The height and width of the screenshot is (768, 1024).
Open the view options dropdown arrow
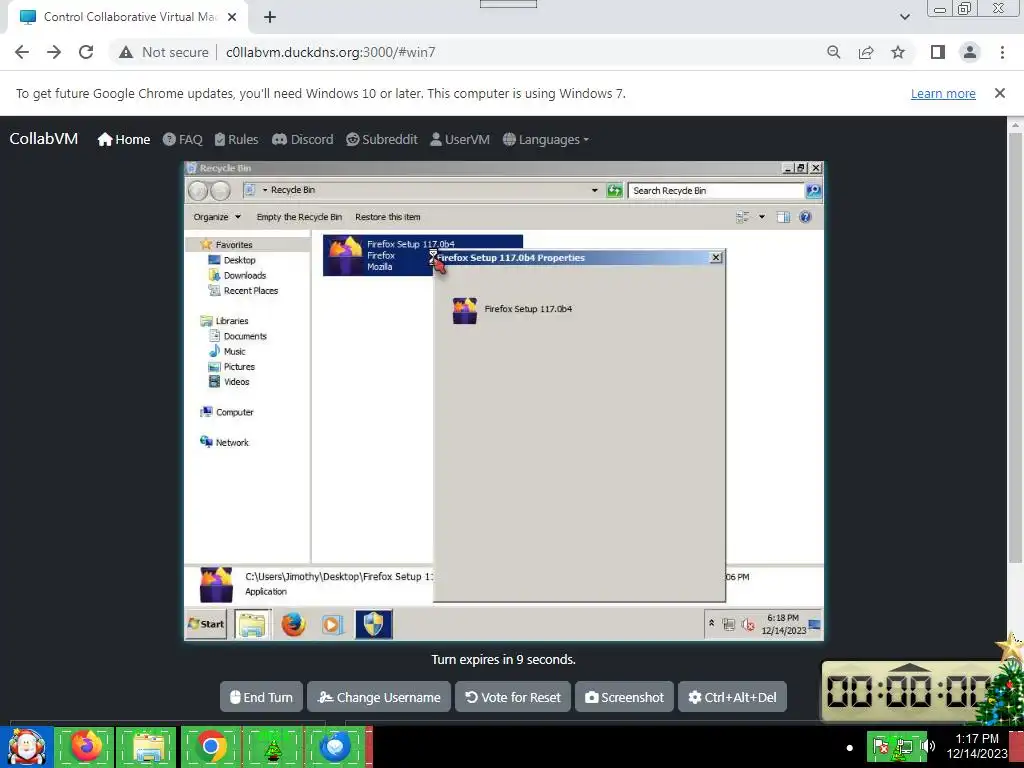(x=761, y=217)
